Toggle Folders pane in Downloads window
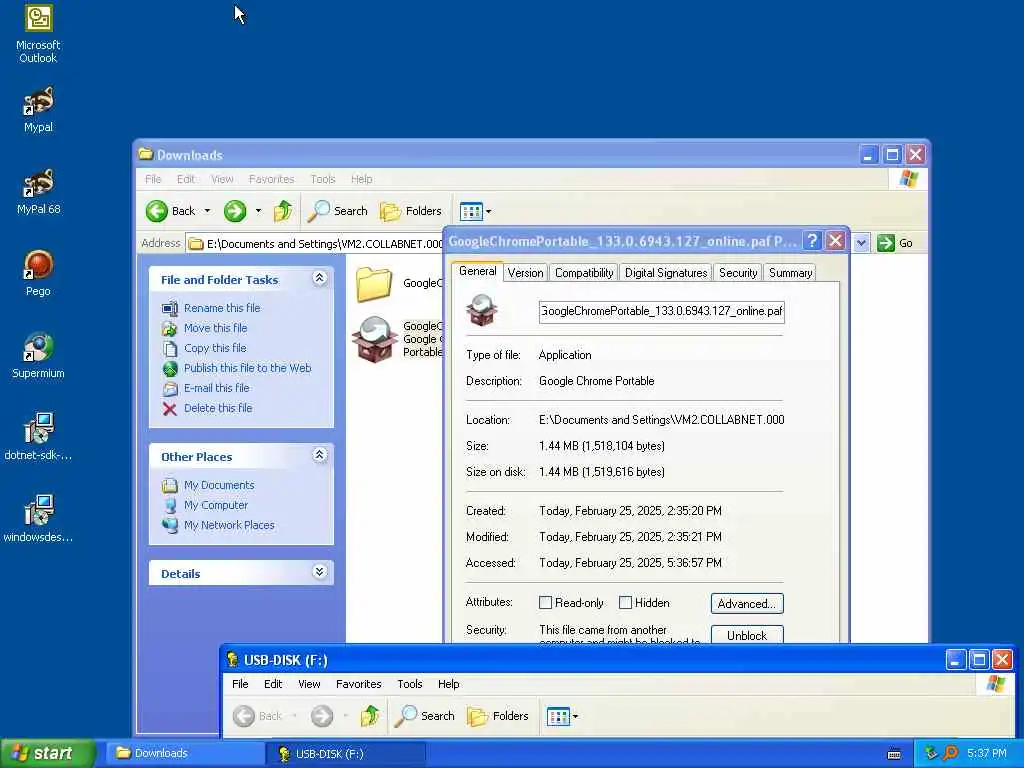 (411, 211)
